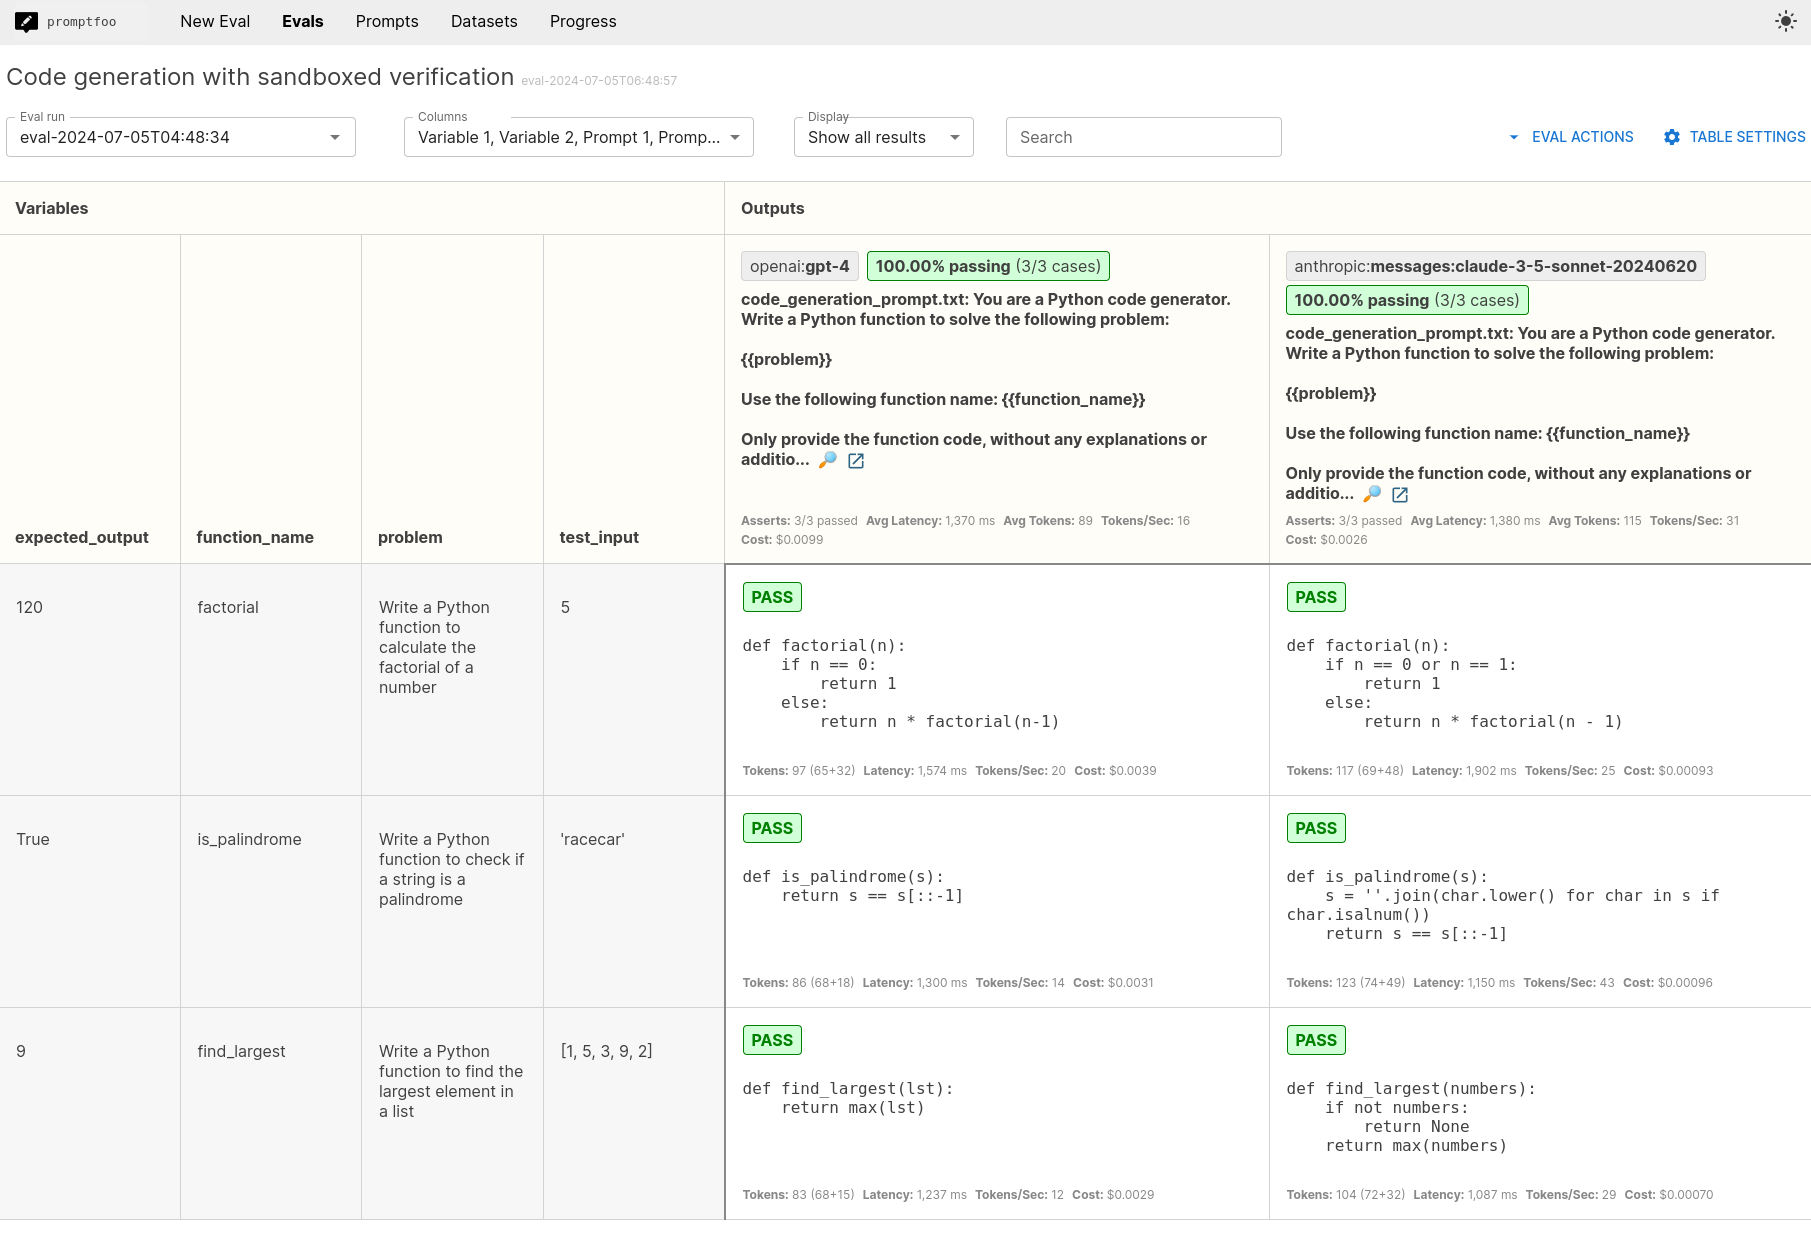Image resolution: width=1811 pixels, height=1234 pixels.
Task: Open gpt-4 prompt via external link icon
Action: click(x=855, y=461)
